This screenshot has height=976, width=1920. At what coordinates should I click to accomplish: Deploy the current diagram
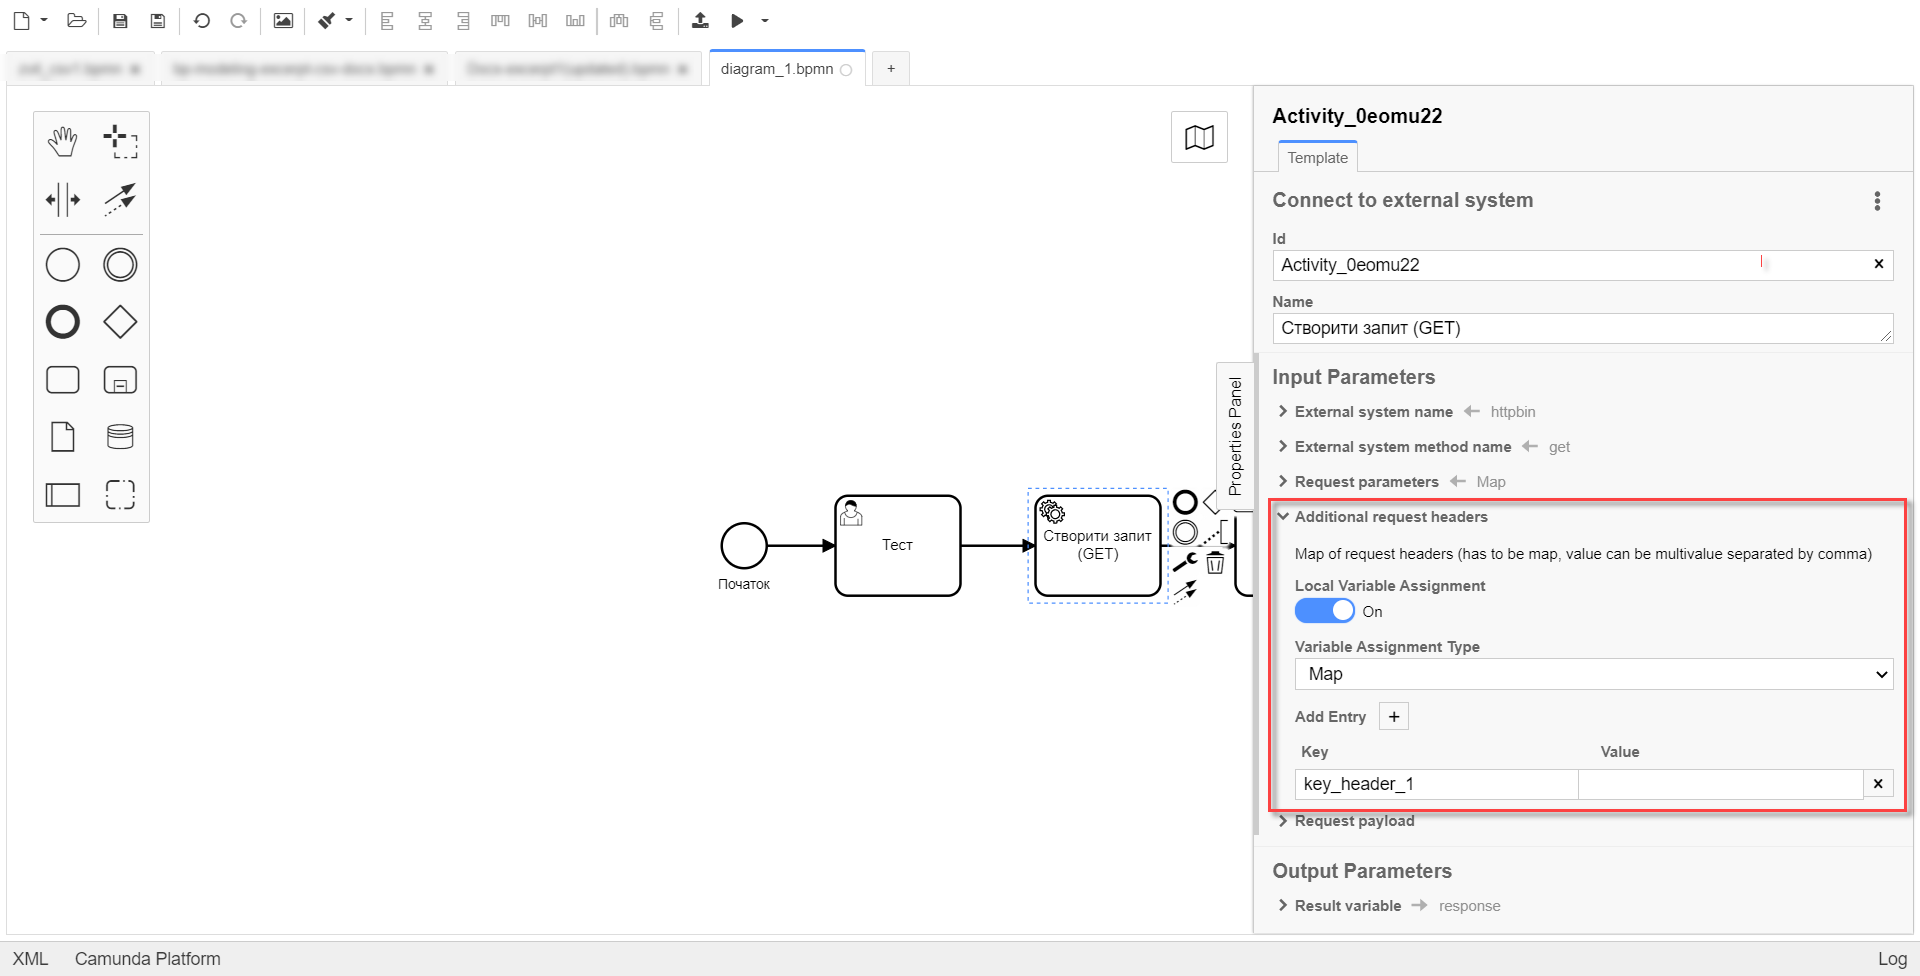point(700,20)
